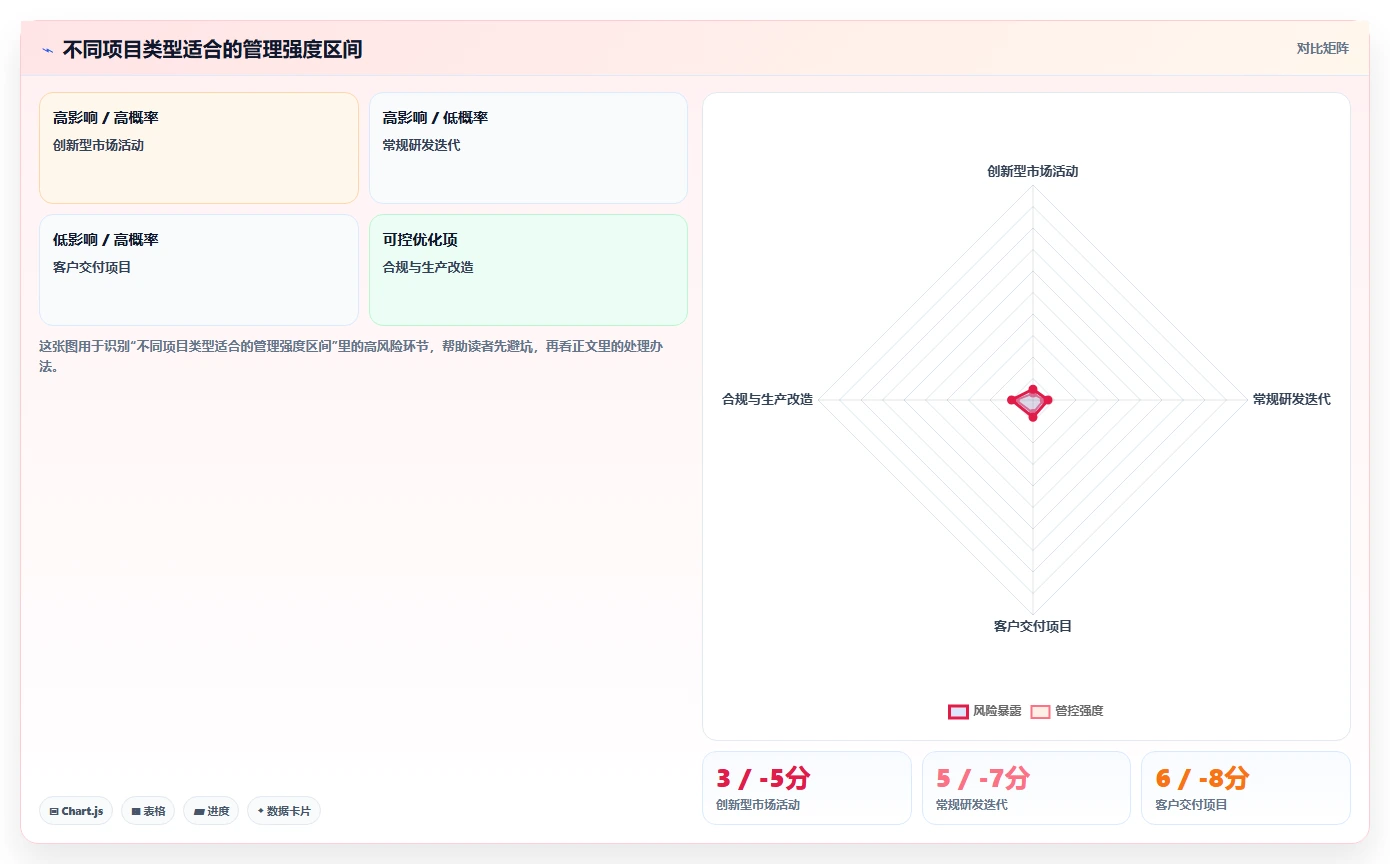The height and width of the screenshot is (864, 1390).
Task: Open the 可控优化项 card
Action: [x=528, y=270]
